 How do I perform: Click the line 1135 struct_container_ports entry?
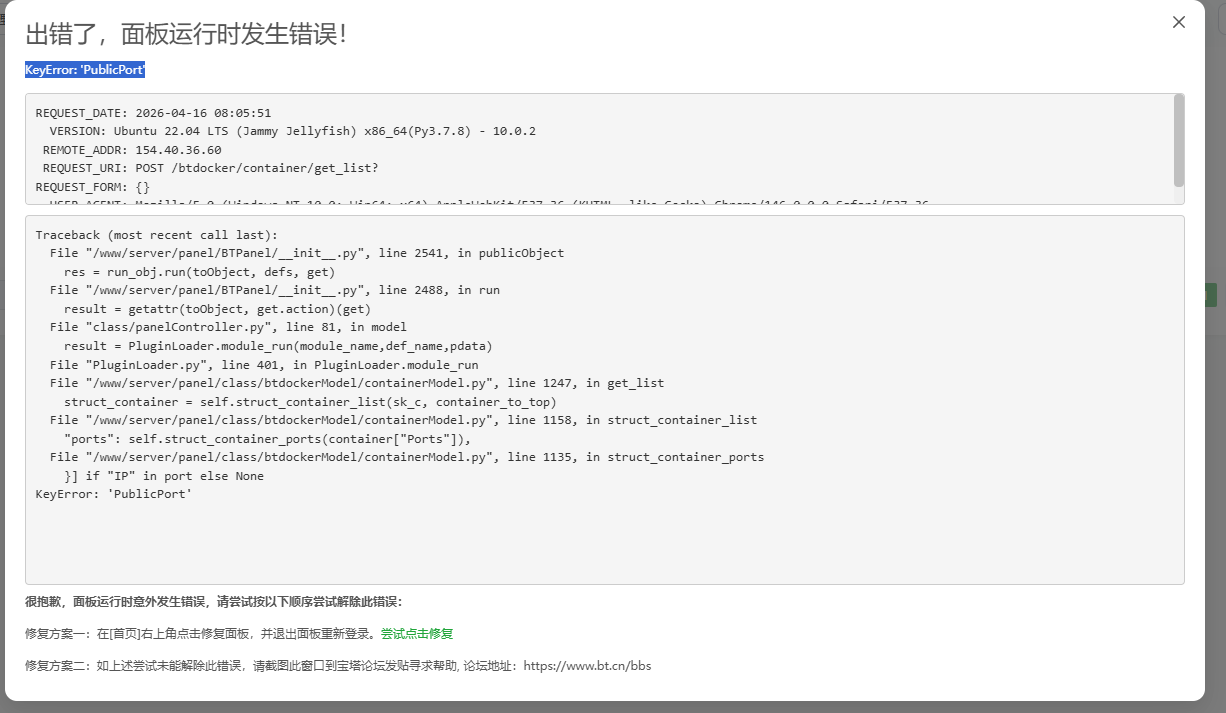tap(407, 457)
